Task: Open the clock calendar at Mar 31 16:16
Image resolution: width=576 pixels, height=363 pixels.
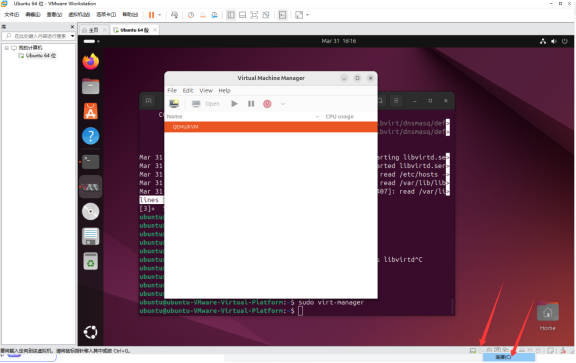Action: (339, 41)
